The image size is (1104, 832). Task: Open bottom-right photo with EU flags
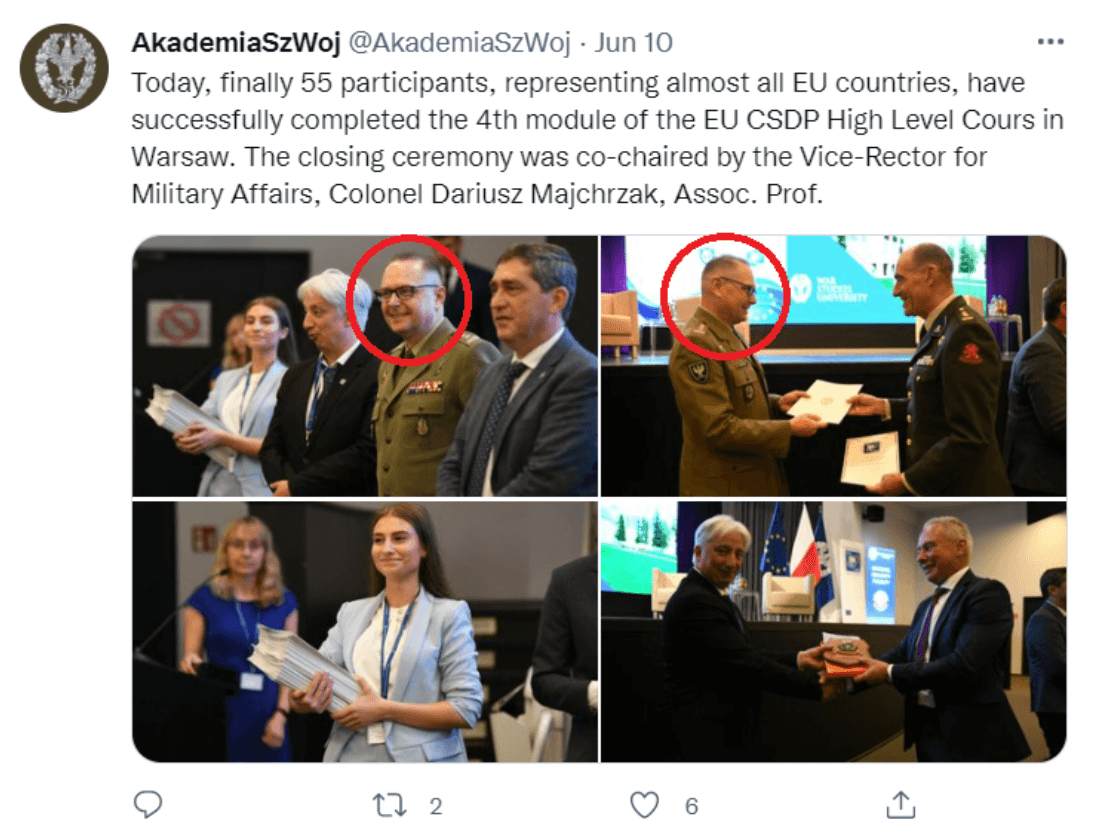(x=834, y=631)
